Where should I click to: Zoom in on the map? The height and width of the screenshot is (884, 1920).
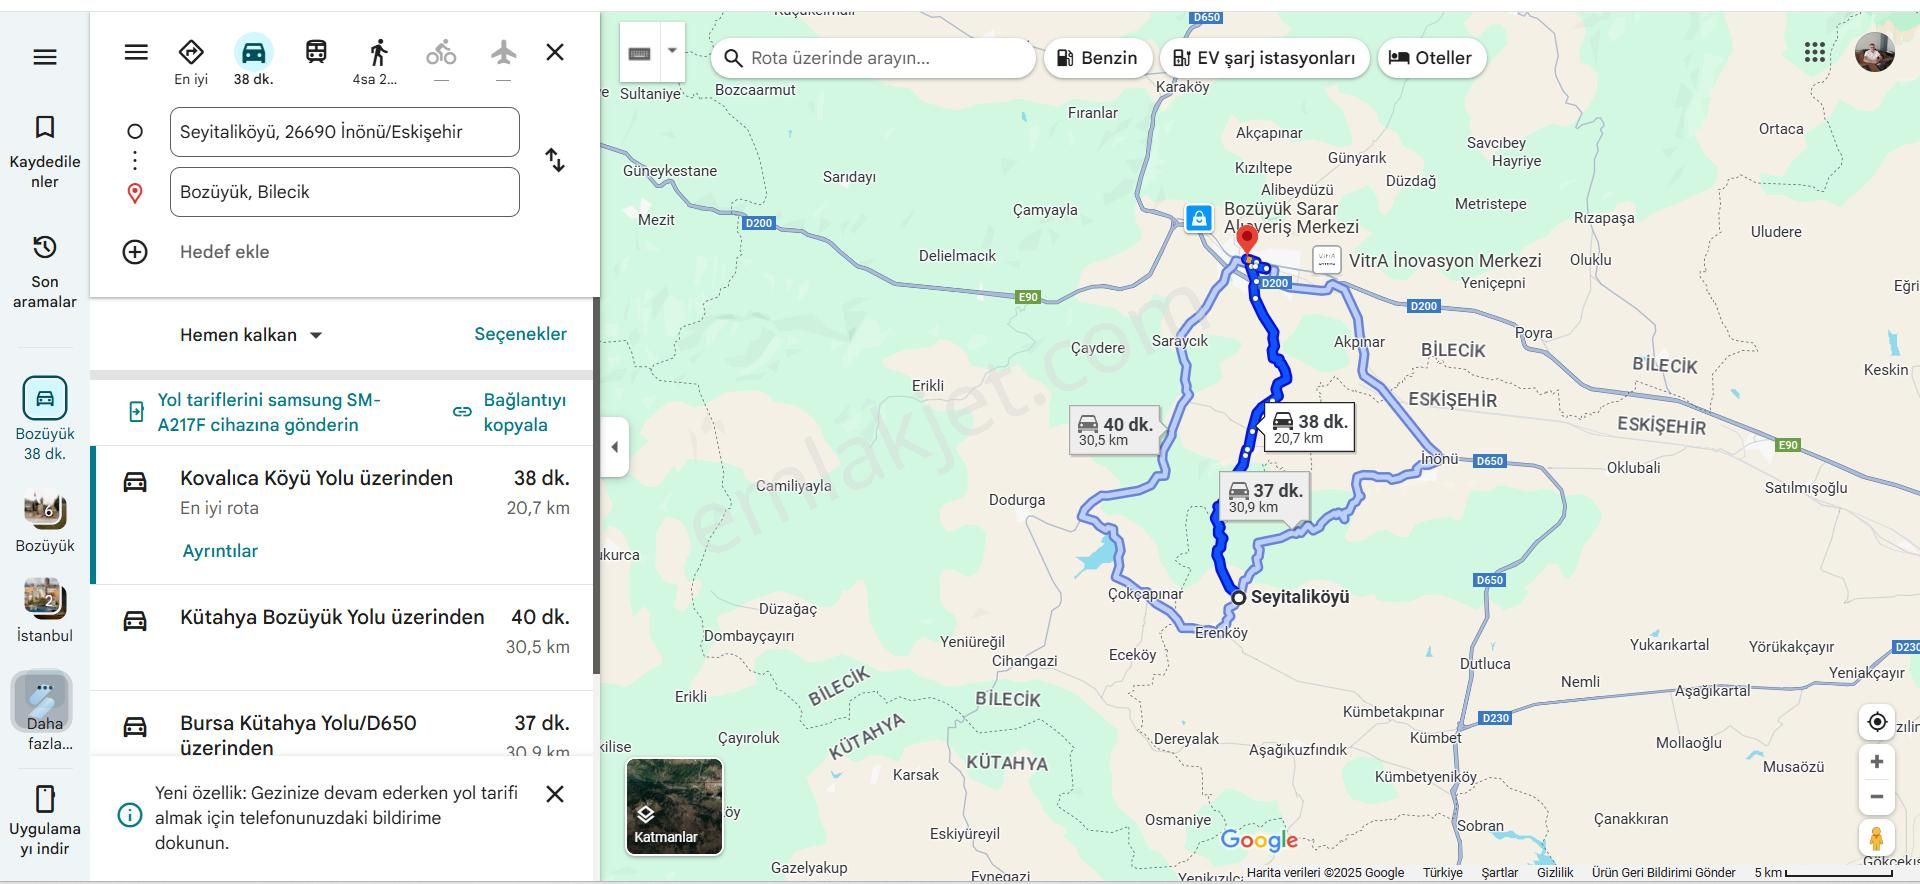click(1876, 762)
